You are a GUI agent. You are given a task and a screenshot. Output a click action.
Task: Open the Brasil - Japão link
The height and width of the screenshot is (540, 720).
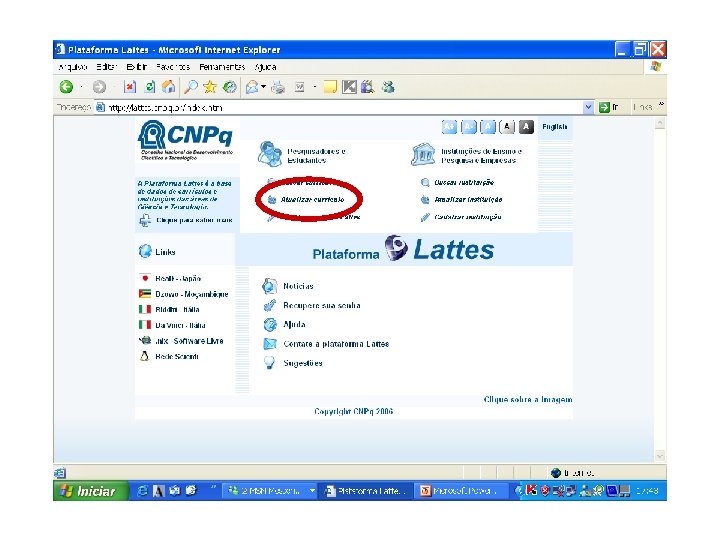point(178,278)
